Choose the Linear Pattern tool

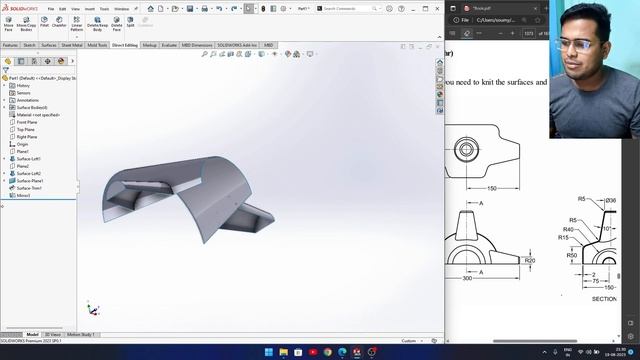point(76,24)
